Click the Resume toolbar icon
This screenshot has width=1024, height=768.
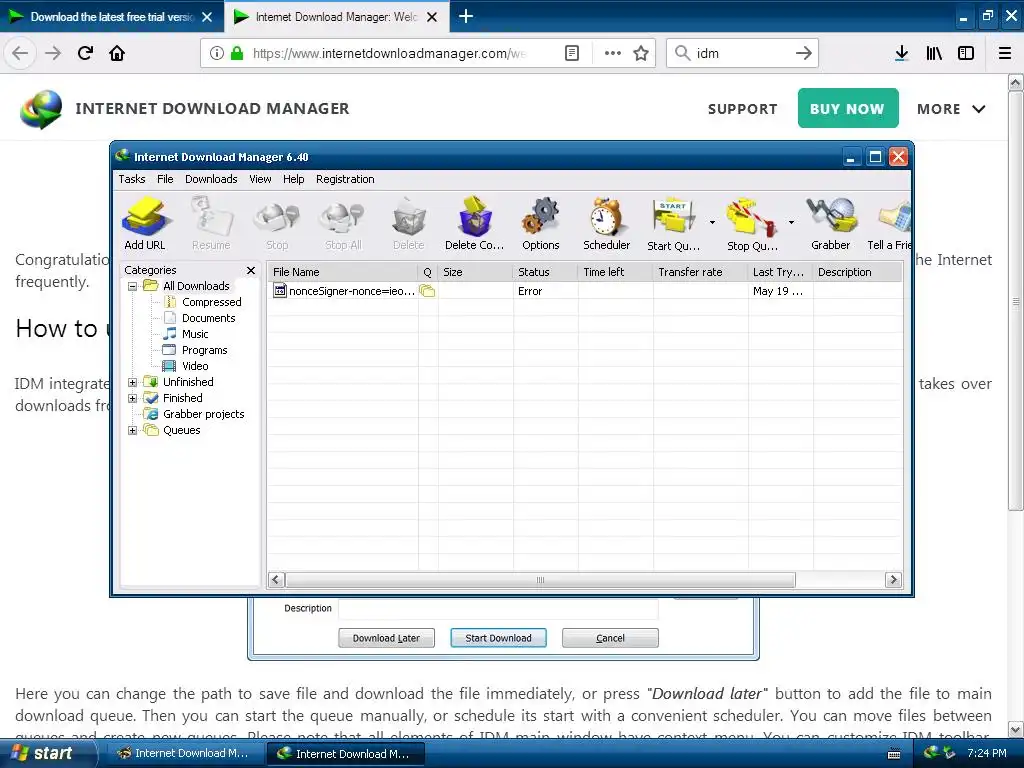[x=211, y=223]
